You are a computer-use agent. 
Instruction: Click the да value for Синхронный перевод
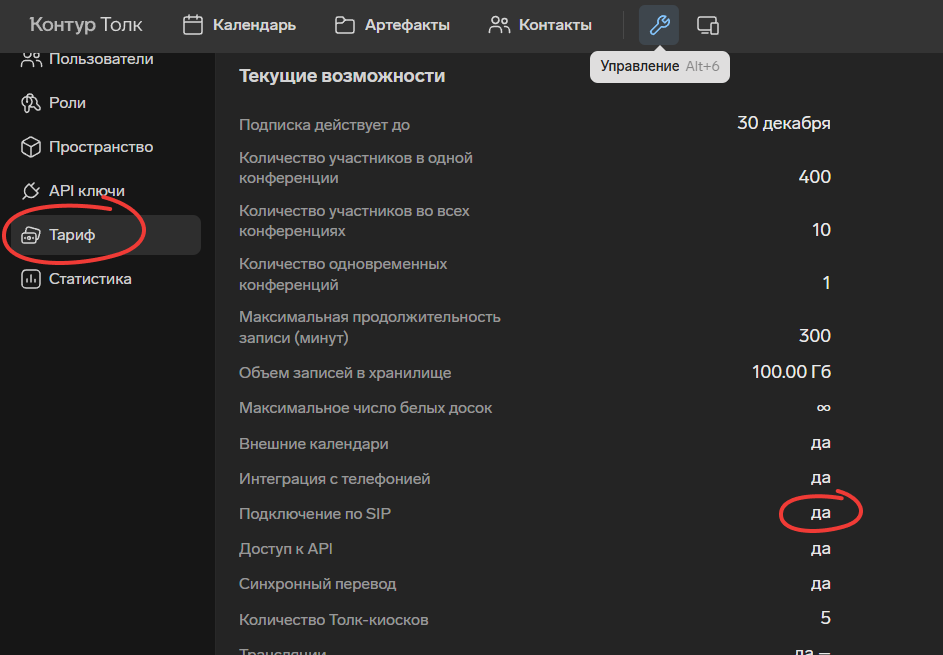click(x=820, y=583)
